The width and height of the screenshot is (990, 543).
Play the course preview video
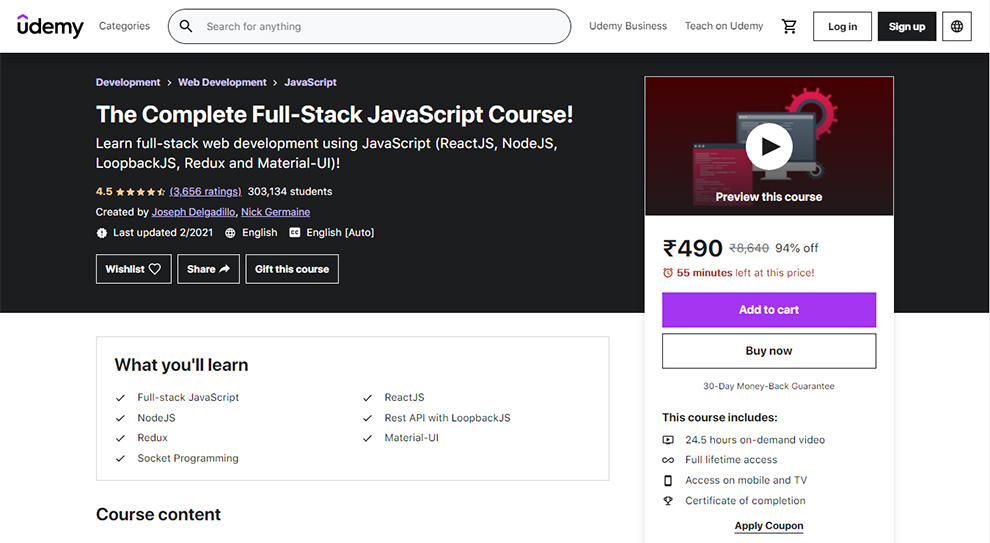coord(769,146)
